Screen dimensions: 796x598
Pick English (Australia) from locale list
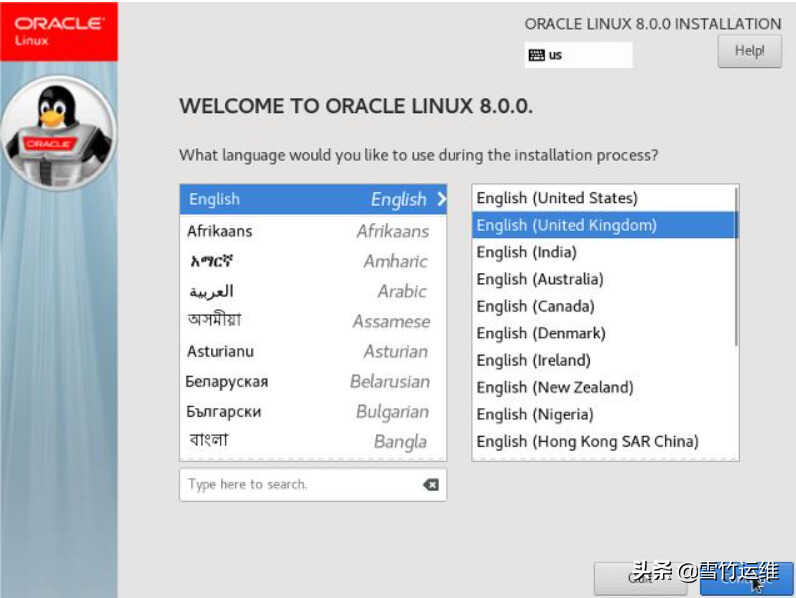coord(540,279)
